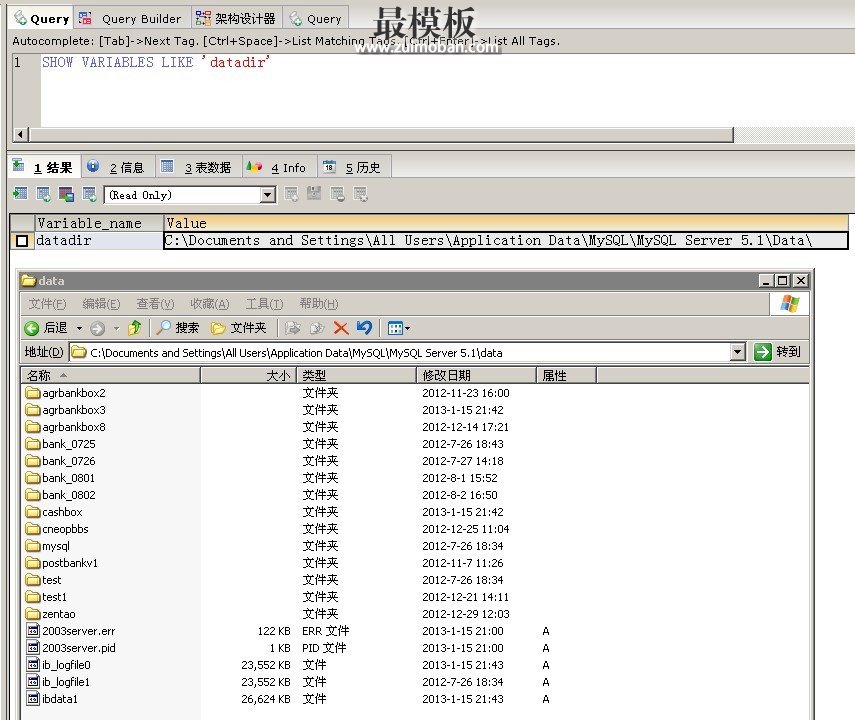
Task: Open the 文件(F) menu in data window
Action: point(47,304)
